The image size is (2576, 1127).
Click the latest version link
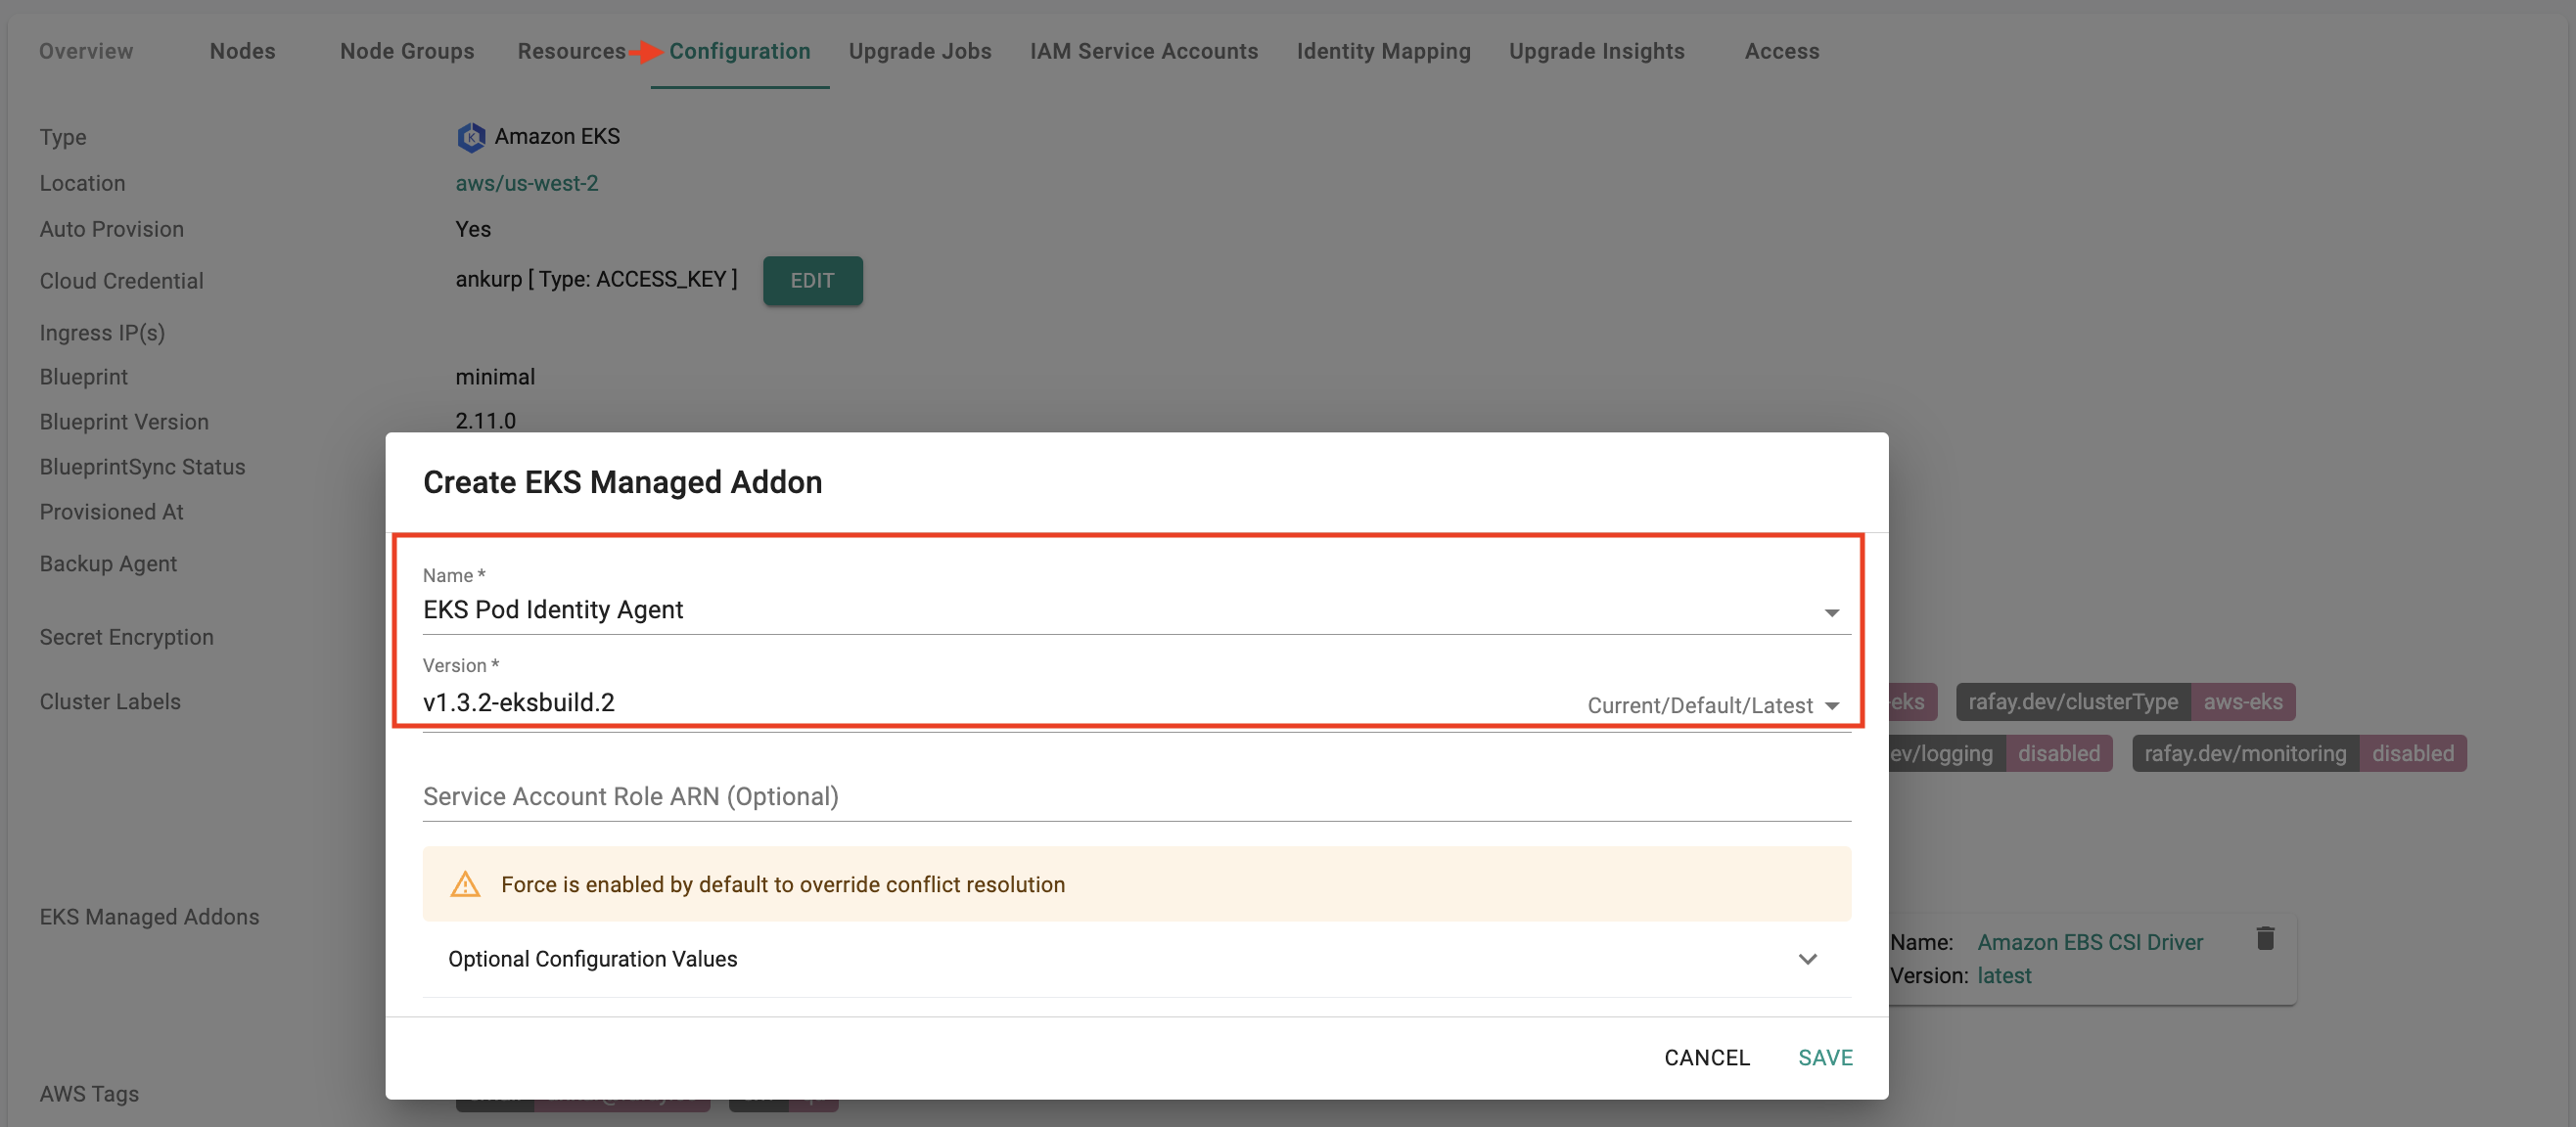(x=2004, y=975)
